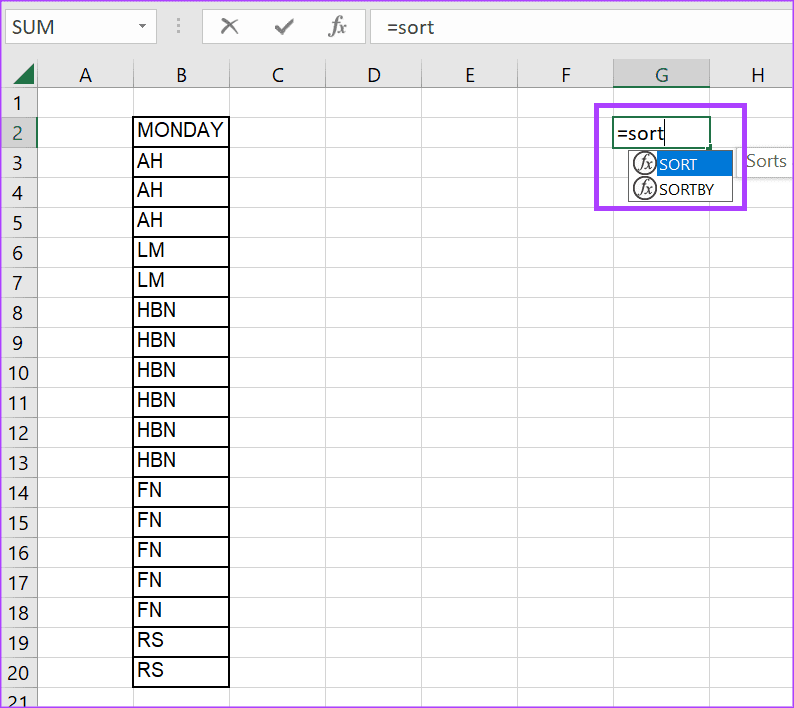Viewport: 794px width, 708px height.
Task: Click inside the formula bar text field
Action: [x=580, y=27]
